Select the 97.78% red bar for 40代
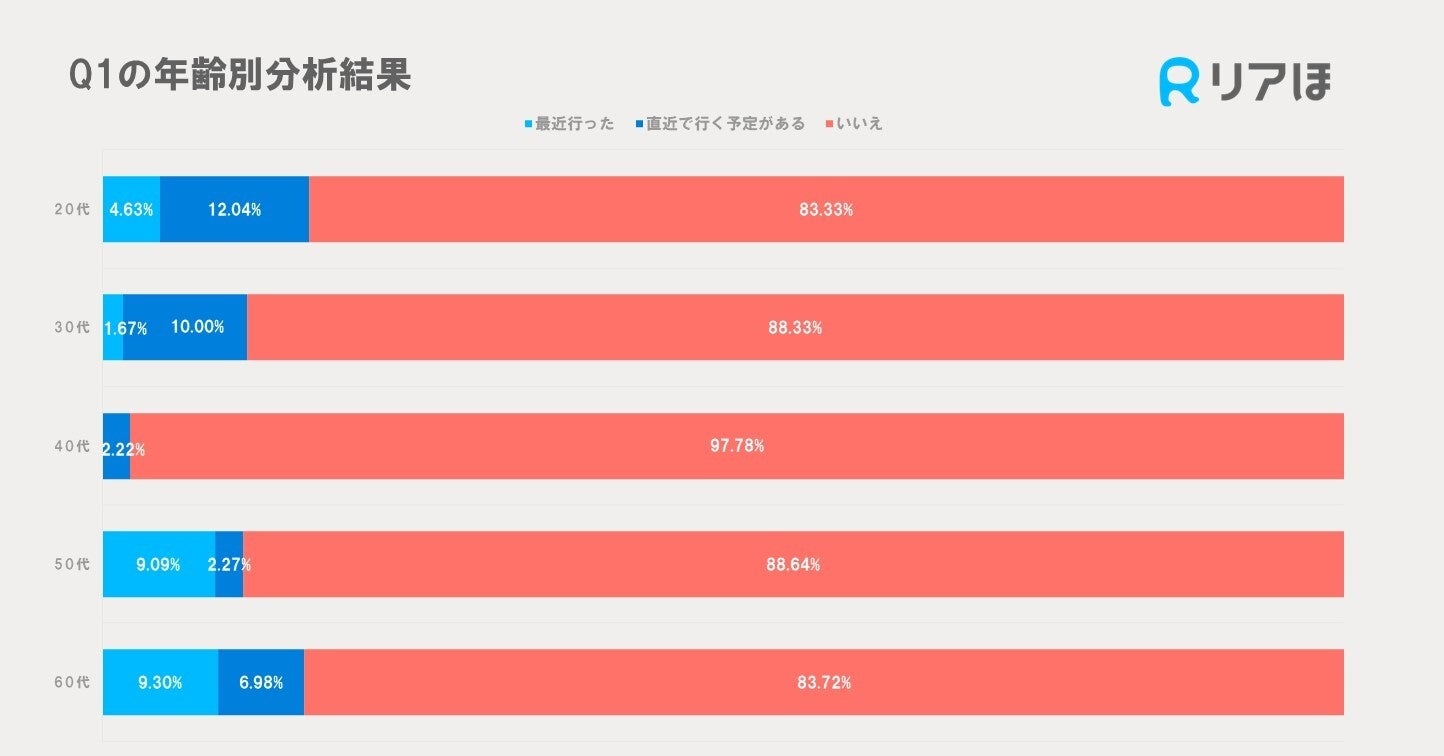The height and width of the screenshot is (756, 1444). 737,446
